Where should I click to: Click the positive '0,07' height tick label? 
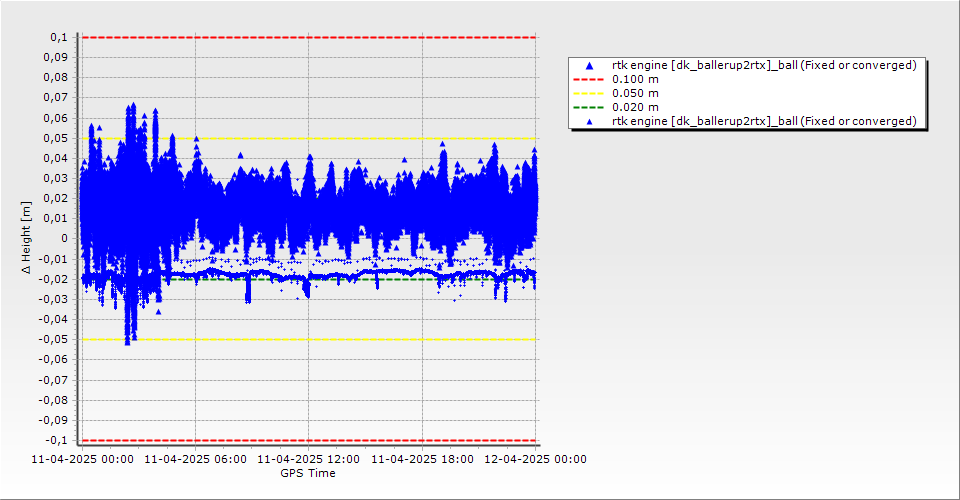point(56,98)
